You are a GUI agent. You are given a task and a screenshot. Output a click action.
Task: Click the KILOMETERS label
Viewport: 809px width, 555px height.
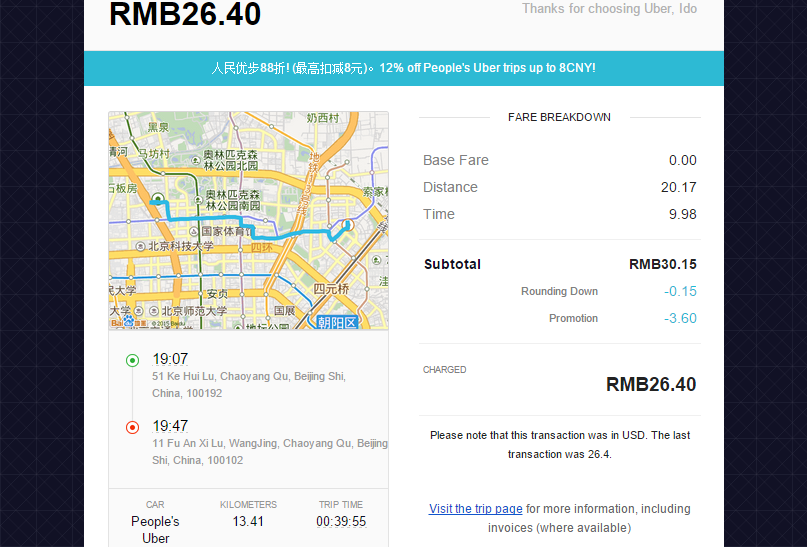(x=248, y=504)
